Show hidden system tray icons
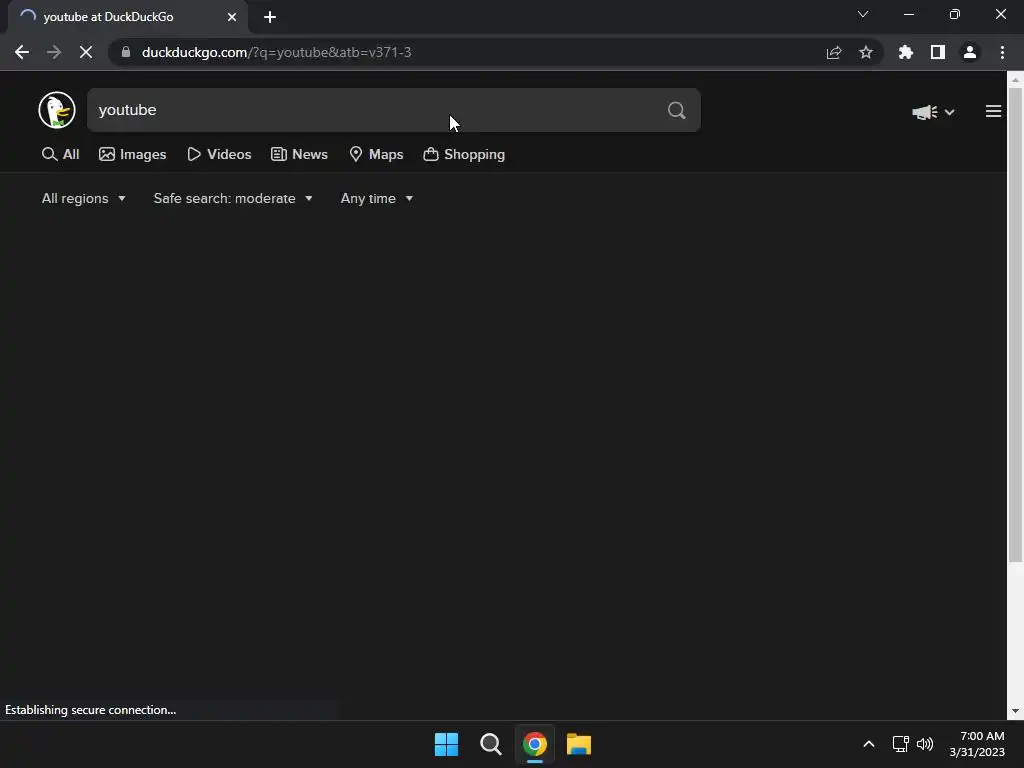 point(869,744)
